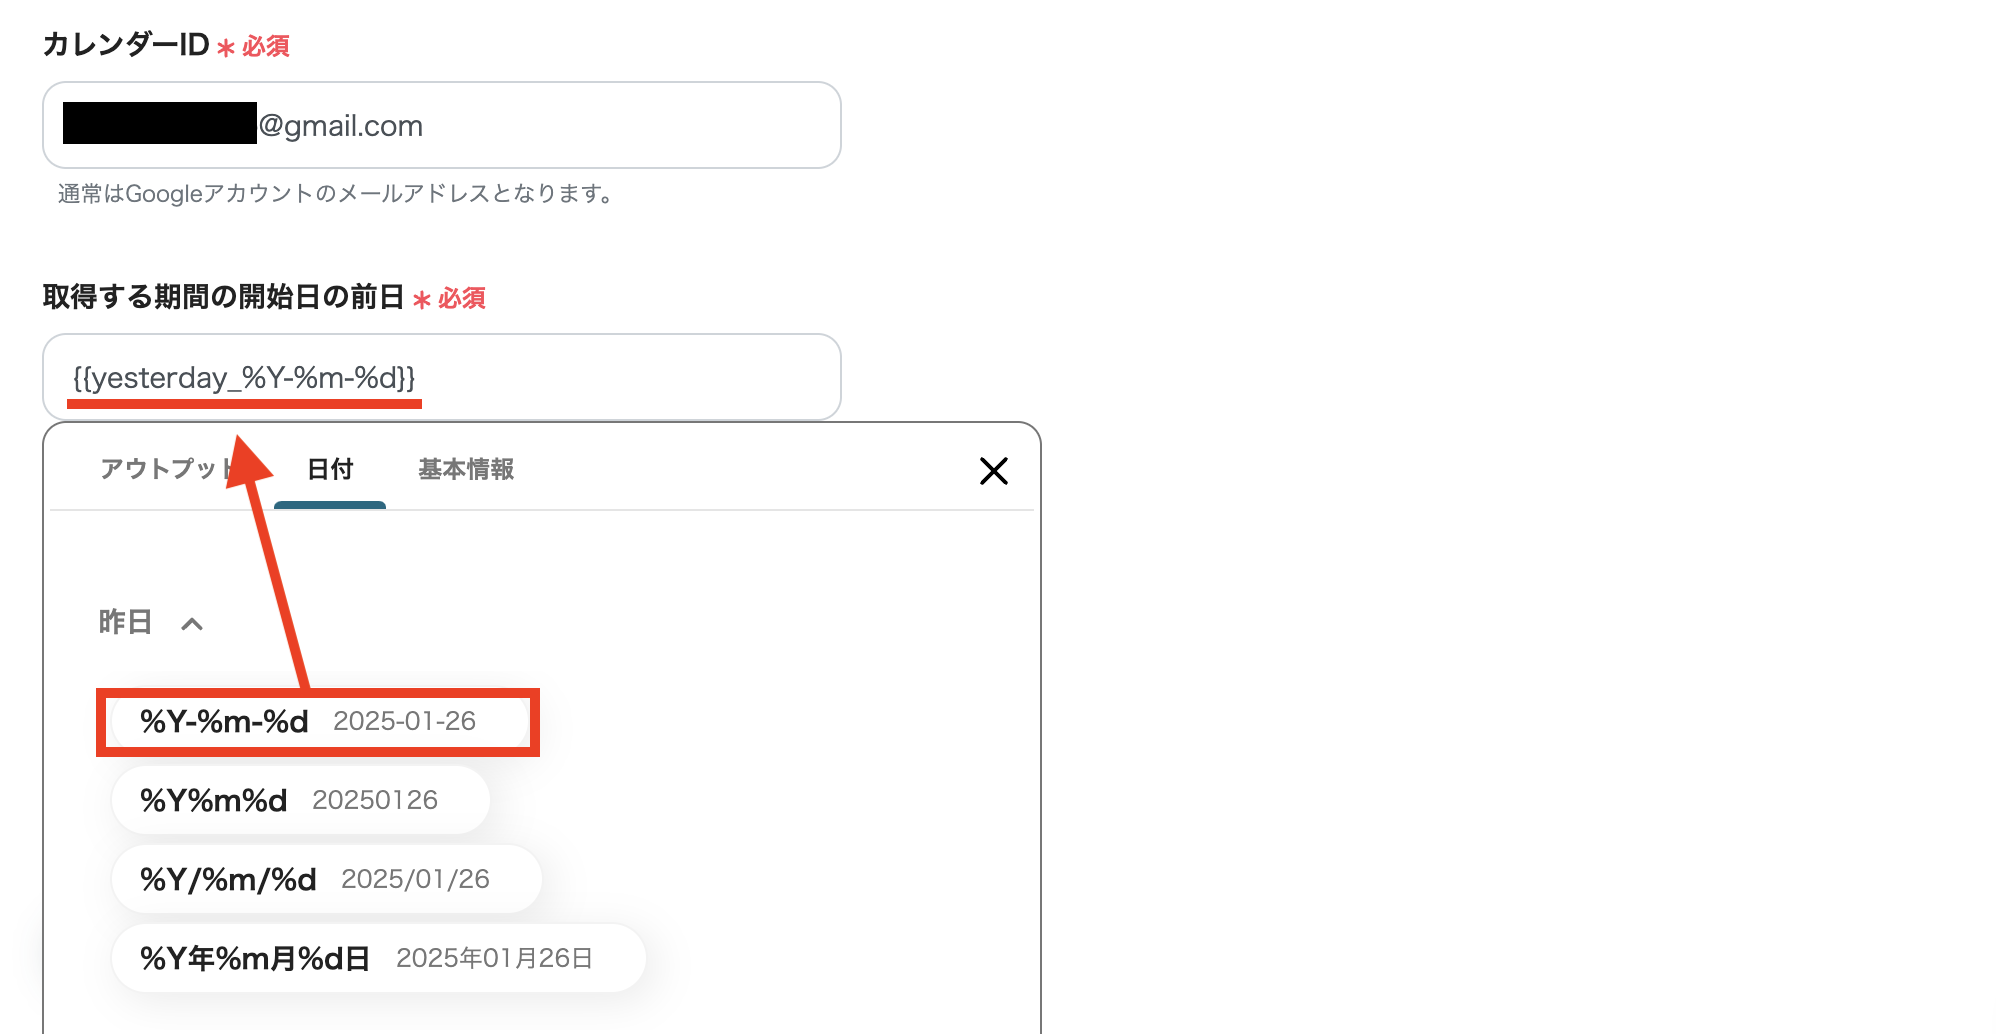This screenshot has width=1996, height=1034.
Task: Select the currently active 日付 tab
Action: pyautogui.click(x=330, y=470)
